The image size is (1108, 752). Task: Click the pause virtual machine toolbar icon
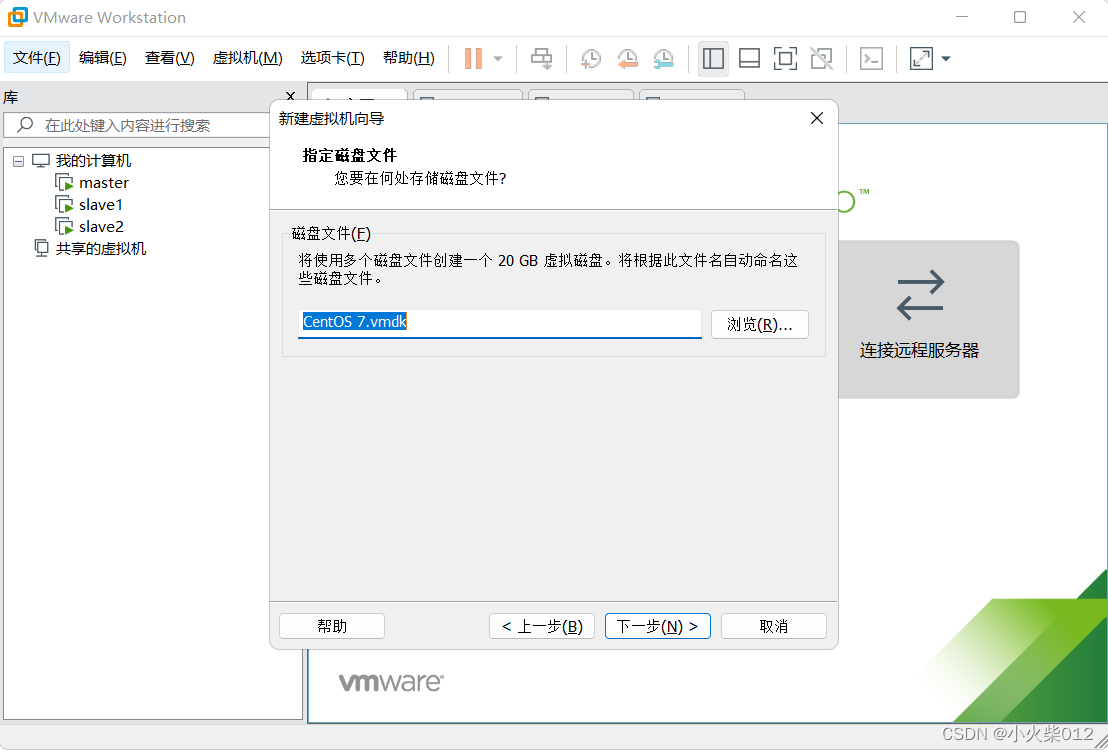(x=473, y=58)
